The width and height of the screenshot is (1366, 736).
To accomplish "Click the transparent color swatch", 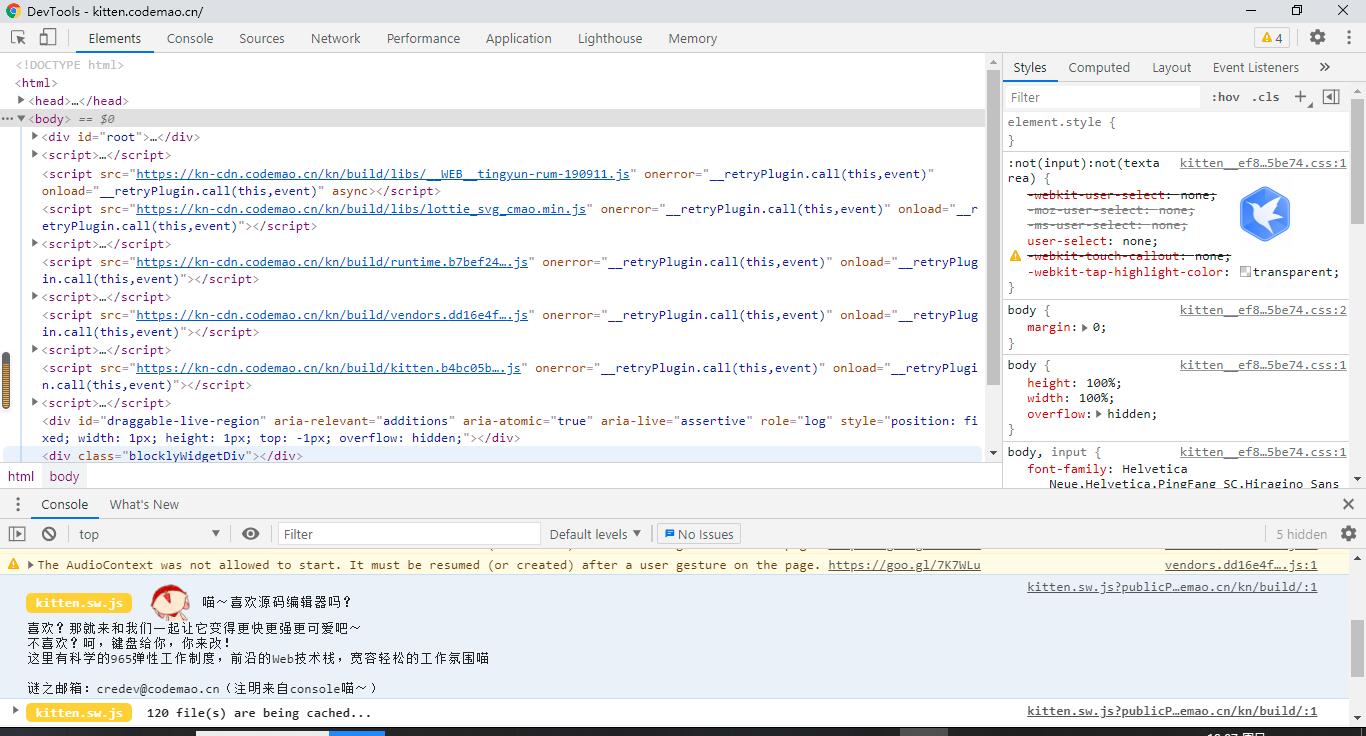I will click(x=1245, y=272).
